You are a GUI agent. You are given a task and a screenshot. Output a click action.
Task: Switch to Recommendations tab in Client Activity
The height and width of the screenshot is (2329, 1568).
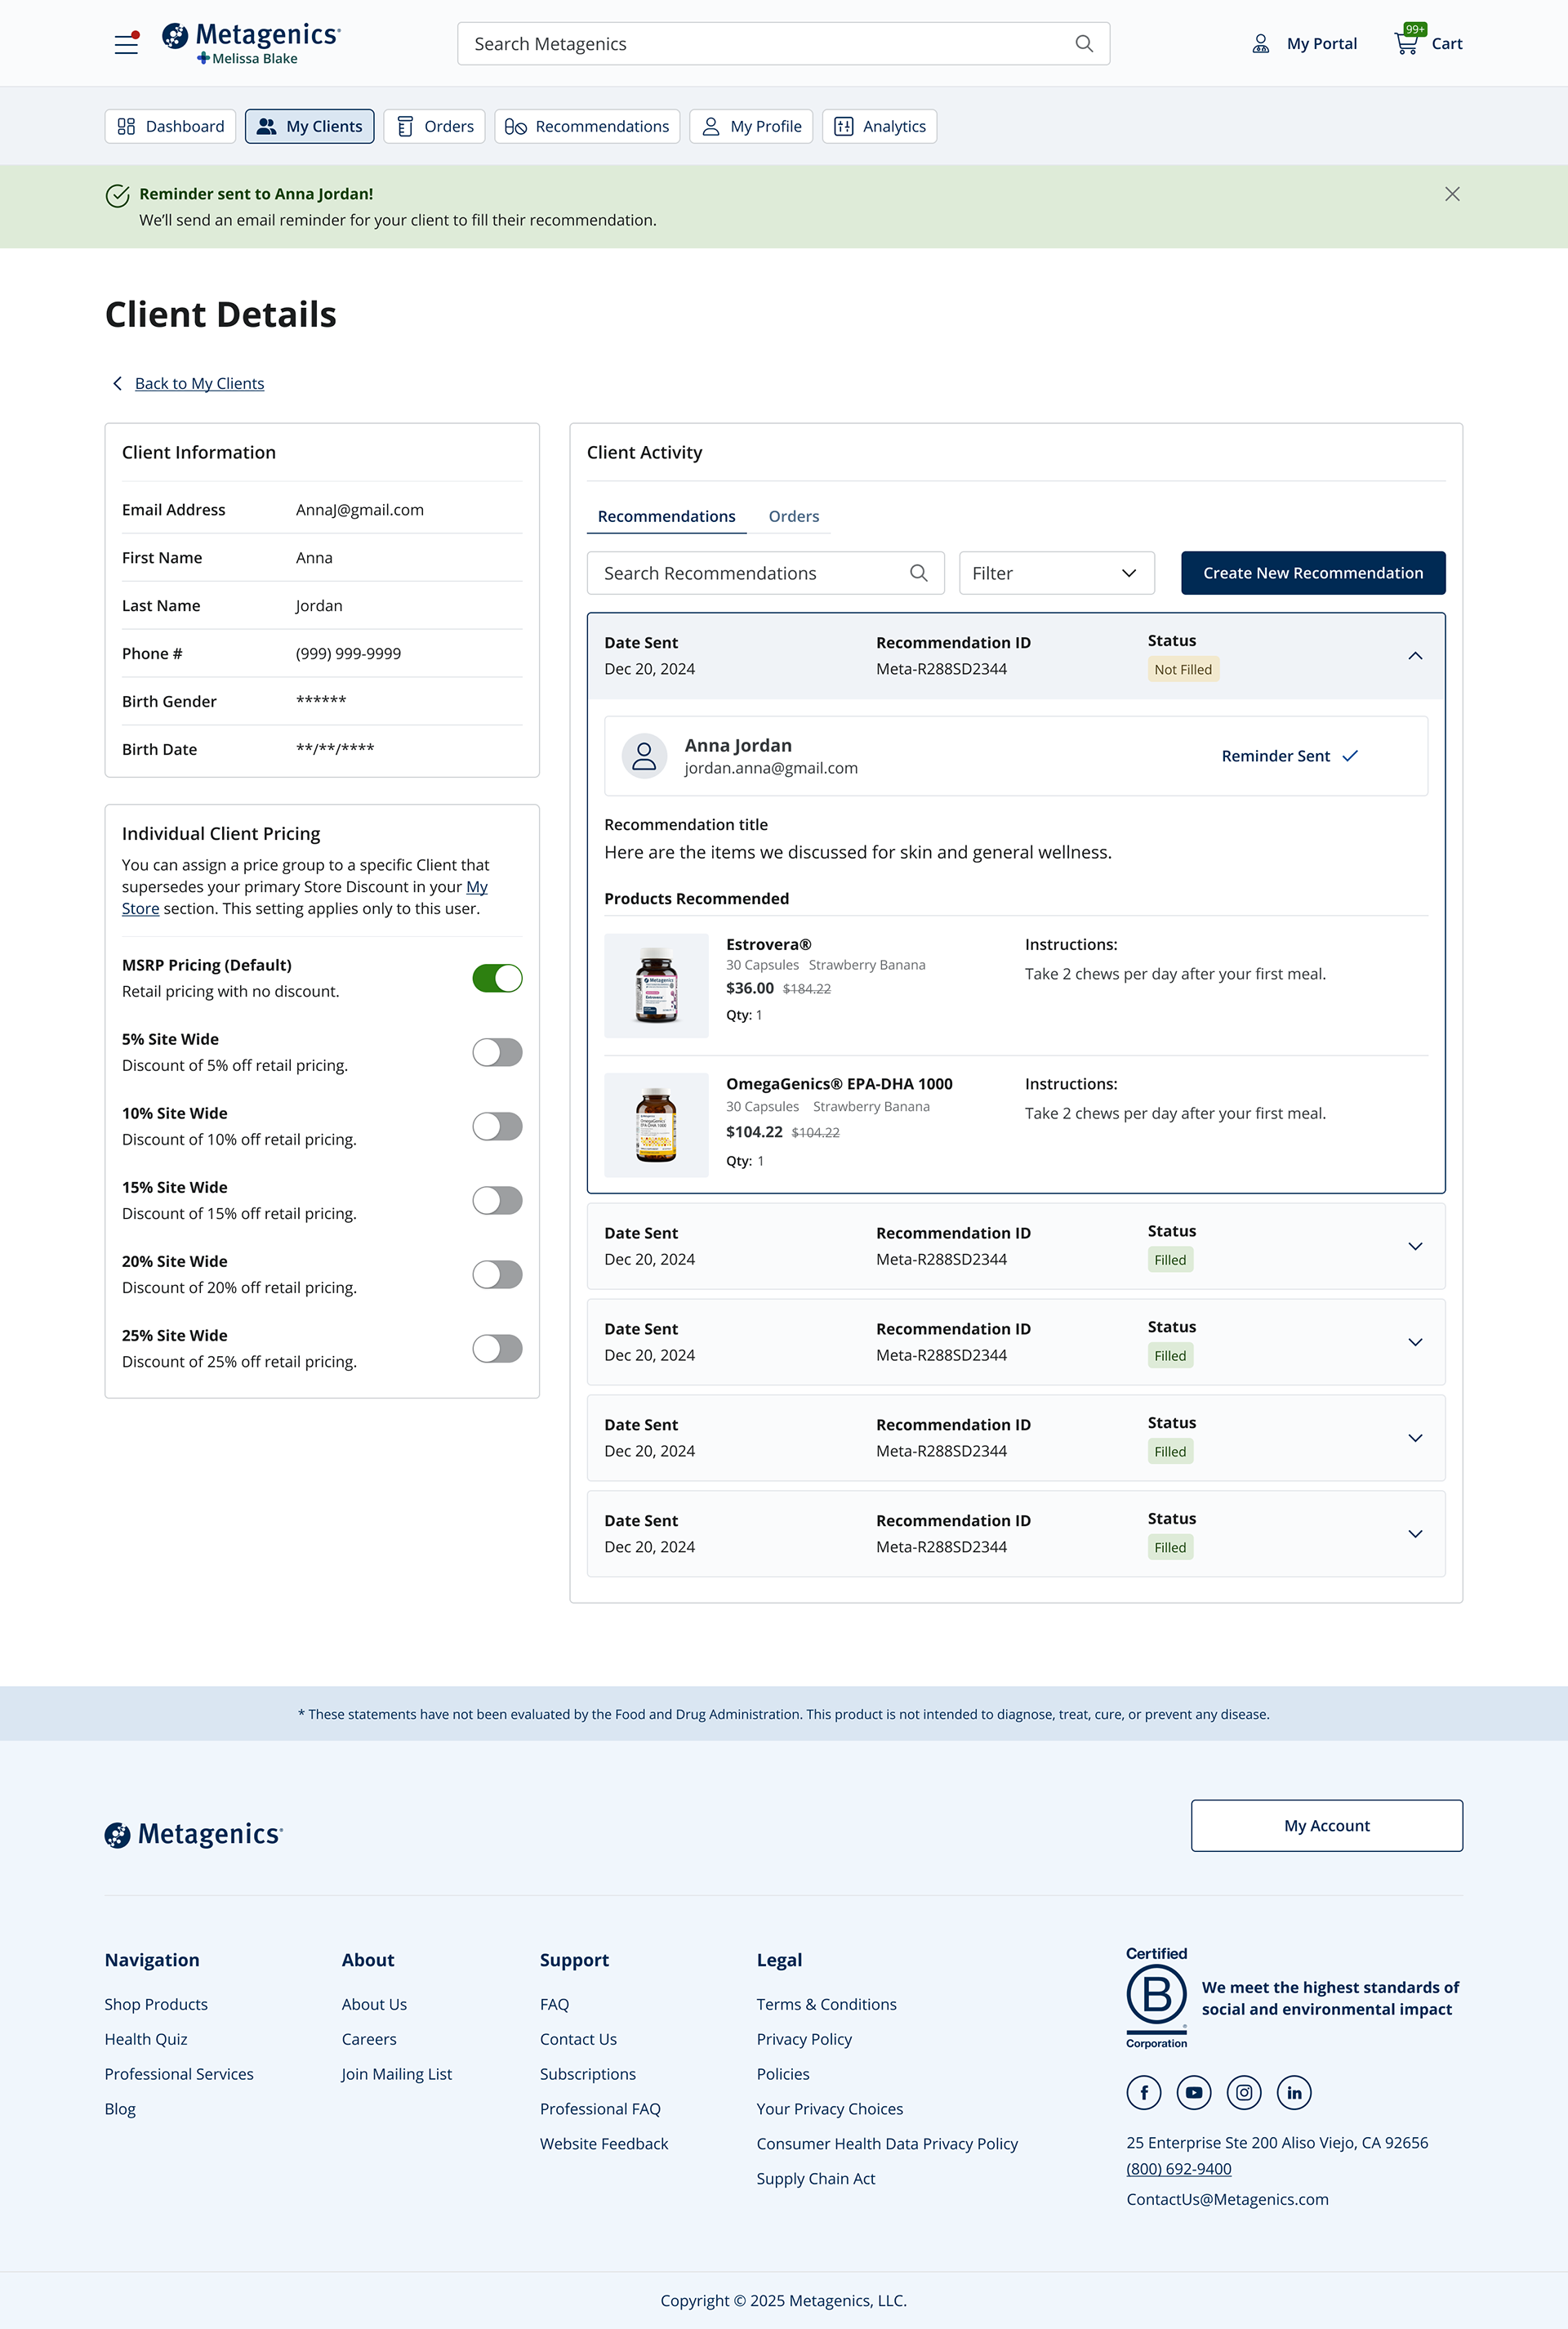666,516
